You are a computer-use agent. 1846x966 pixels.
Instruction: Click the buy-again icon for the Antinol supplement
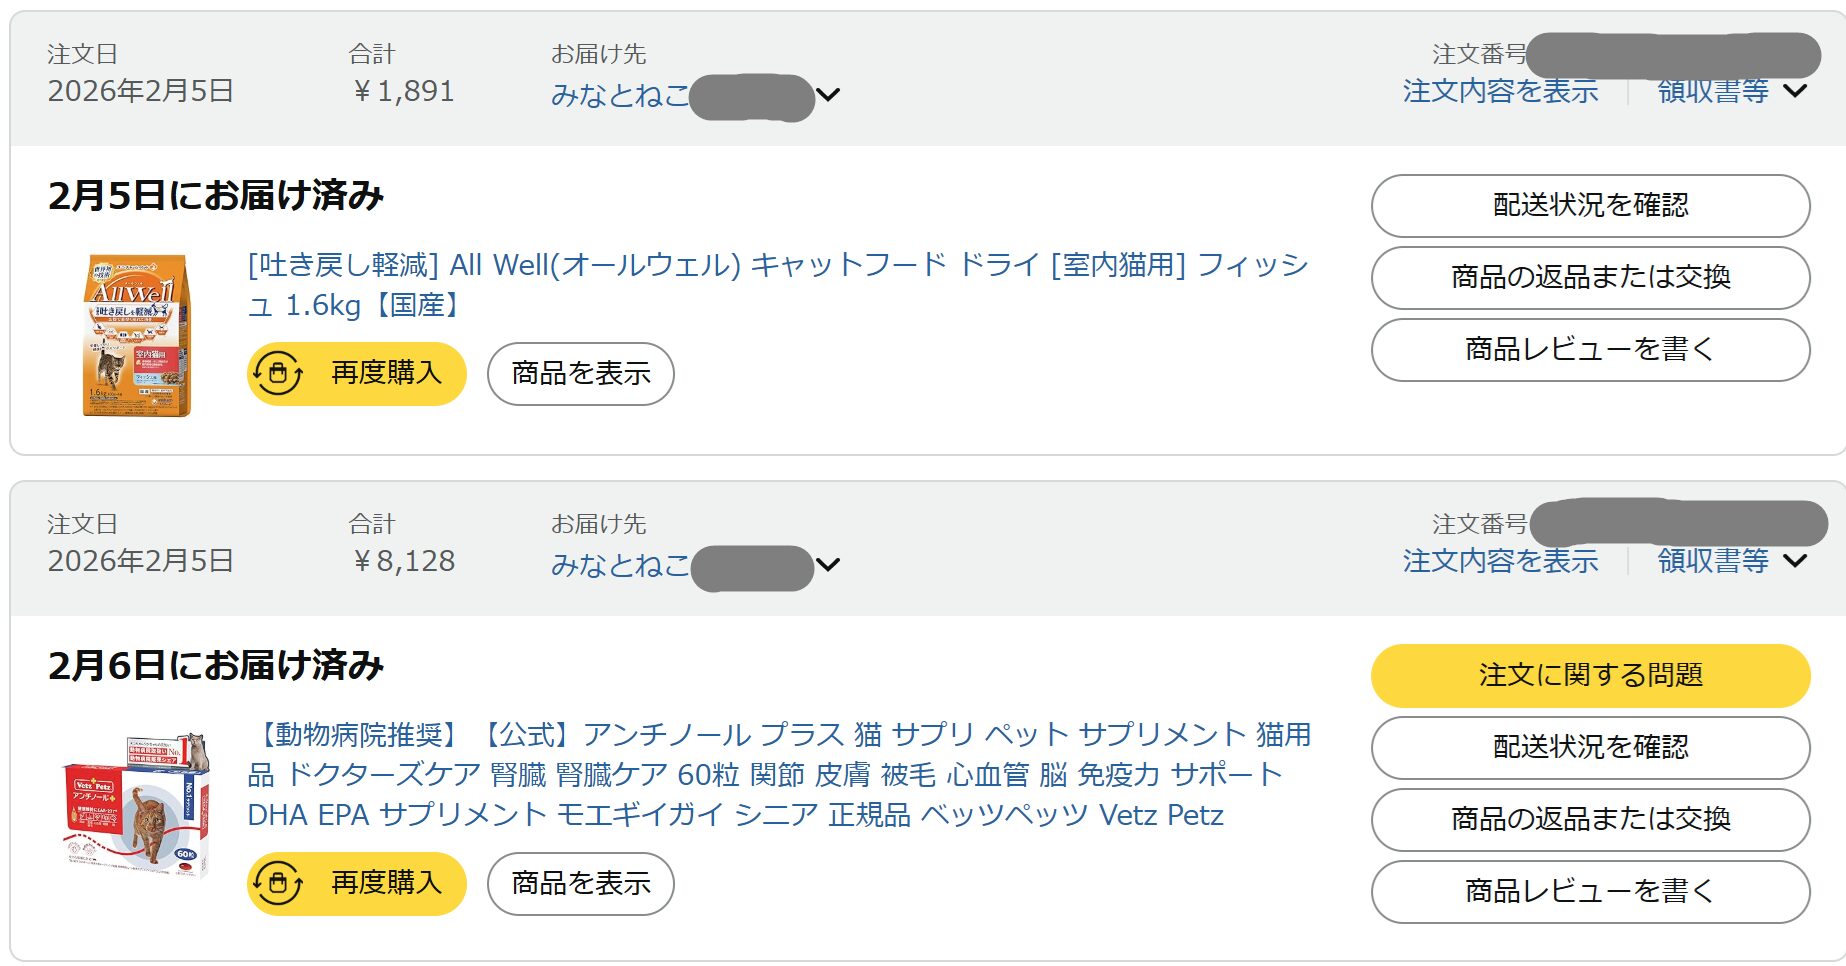coord(278,884)
